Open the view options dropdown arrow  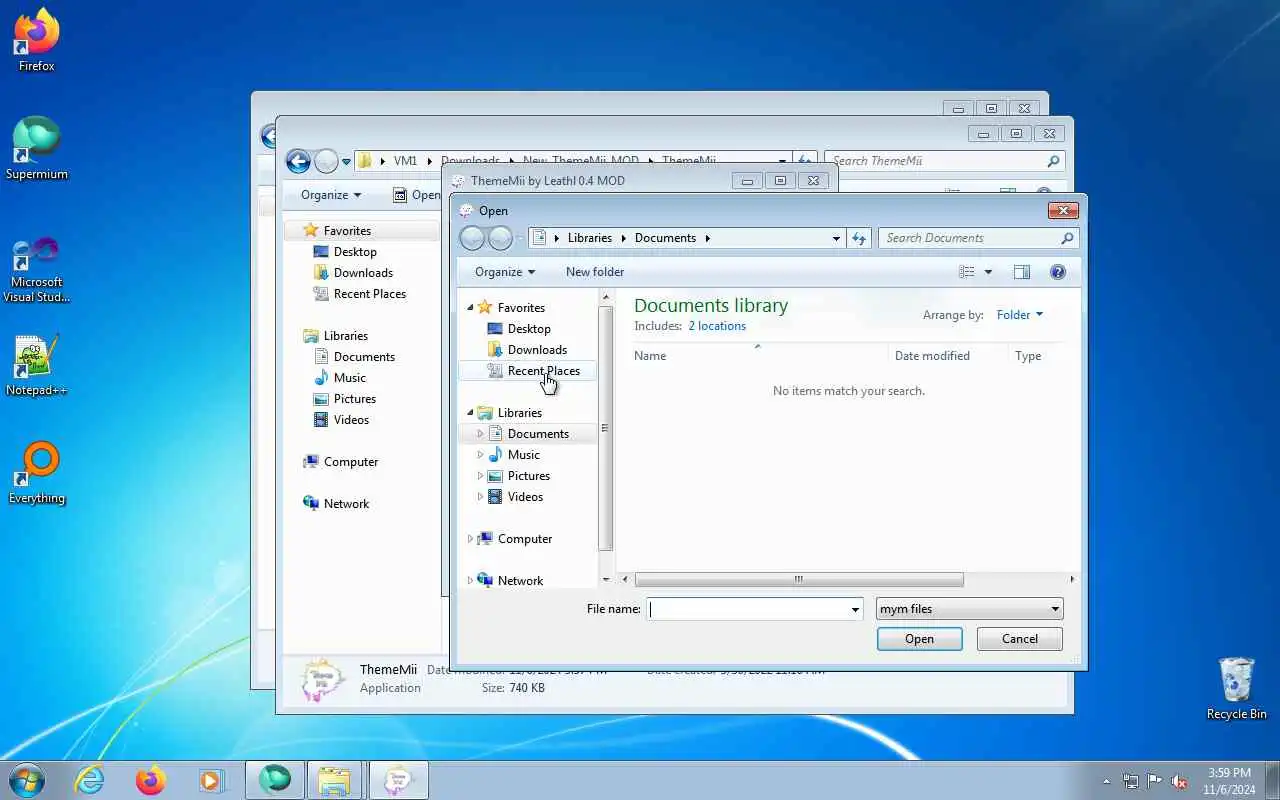click(x=989, y=272)
